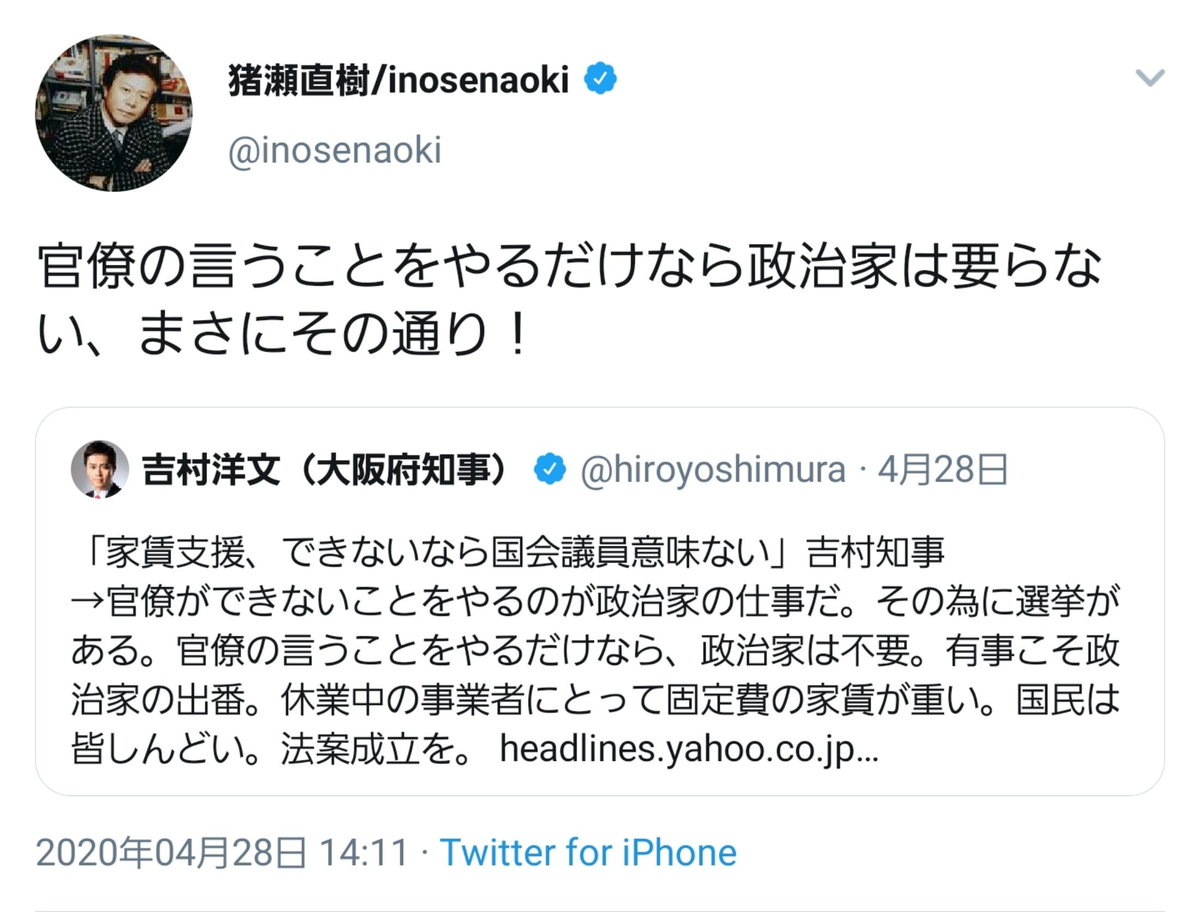This screenshot has width=1200, height=912.
Task: Click the display name 猪瀬直樹/inosenaoki
Action: point(399,79)
